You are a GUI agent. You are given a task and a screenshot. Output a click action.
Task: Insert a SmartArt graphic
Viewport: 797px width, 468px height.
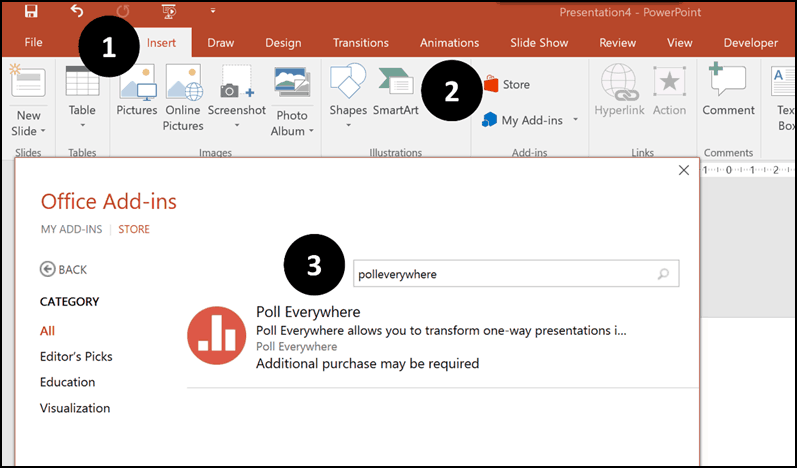396,91
